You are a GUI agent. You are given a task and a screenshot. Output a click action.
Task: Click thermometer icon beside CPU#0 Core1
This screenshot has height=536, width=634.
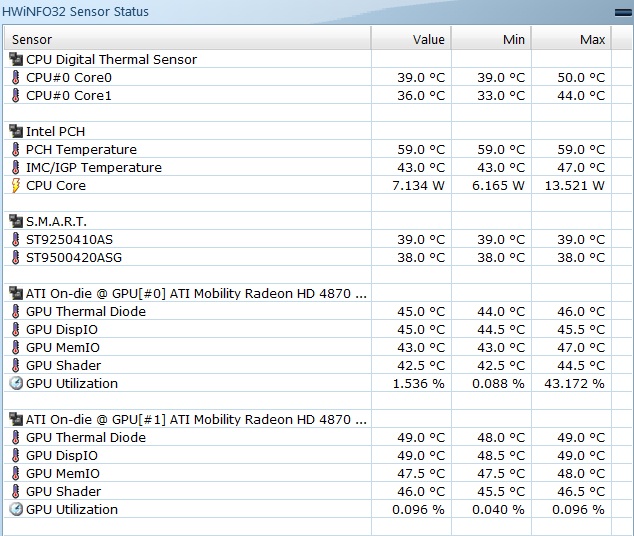[x=15, y=95]
